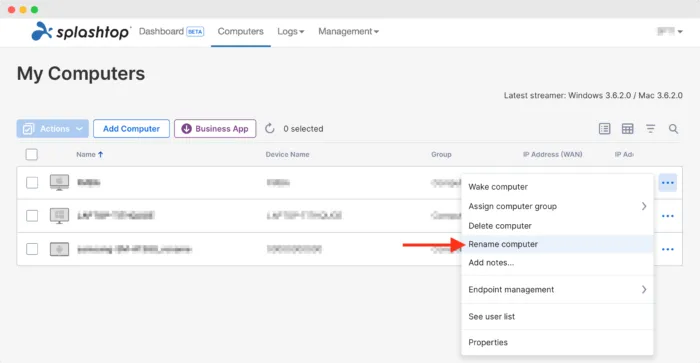Open the Logs dropdown menu

[x=291, y=32]
